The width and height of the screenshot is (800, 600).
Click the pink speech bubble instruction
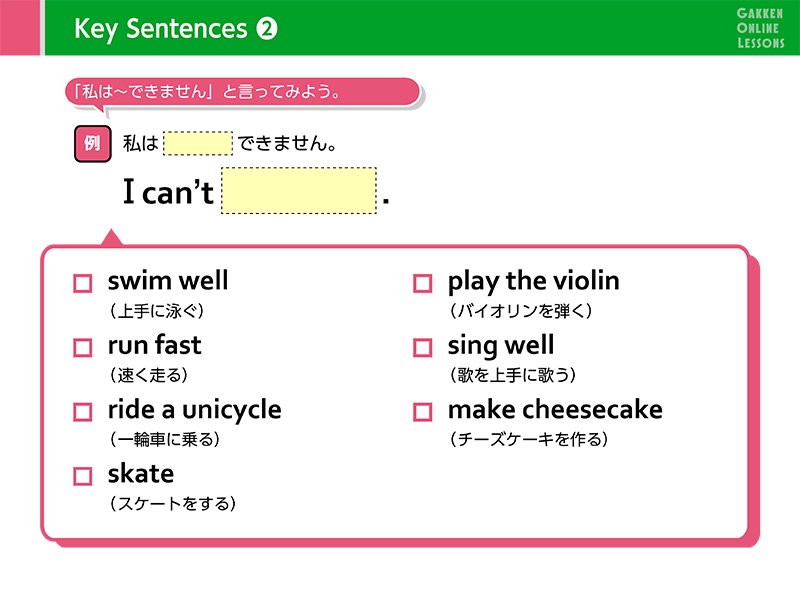242,92
